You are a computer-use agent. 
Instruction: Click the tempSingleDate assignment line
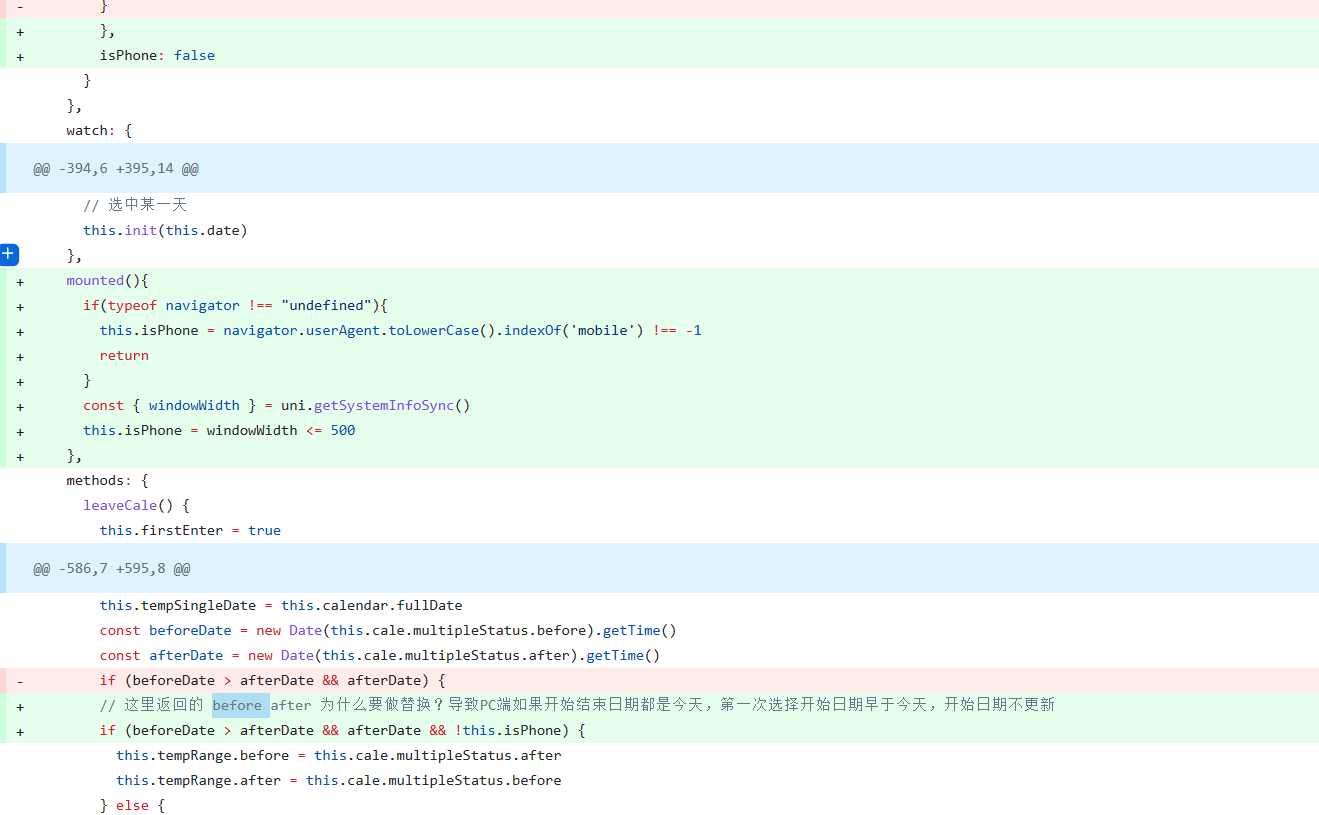tap(280, 605)
